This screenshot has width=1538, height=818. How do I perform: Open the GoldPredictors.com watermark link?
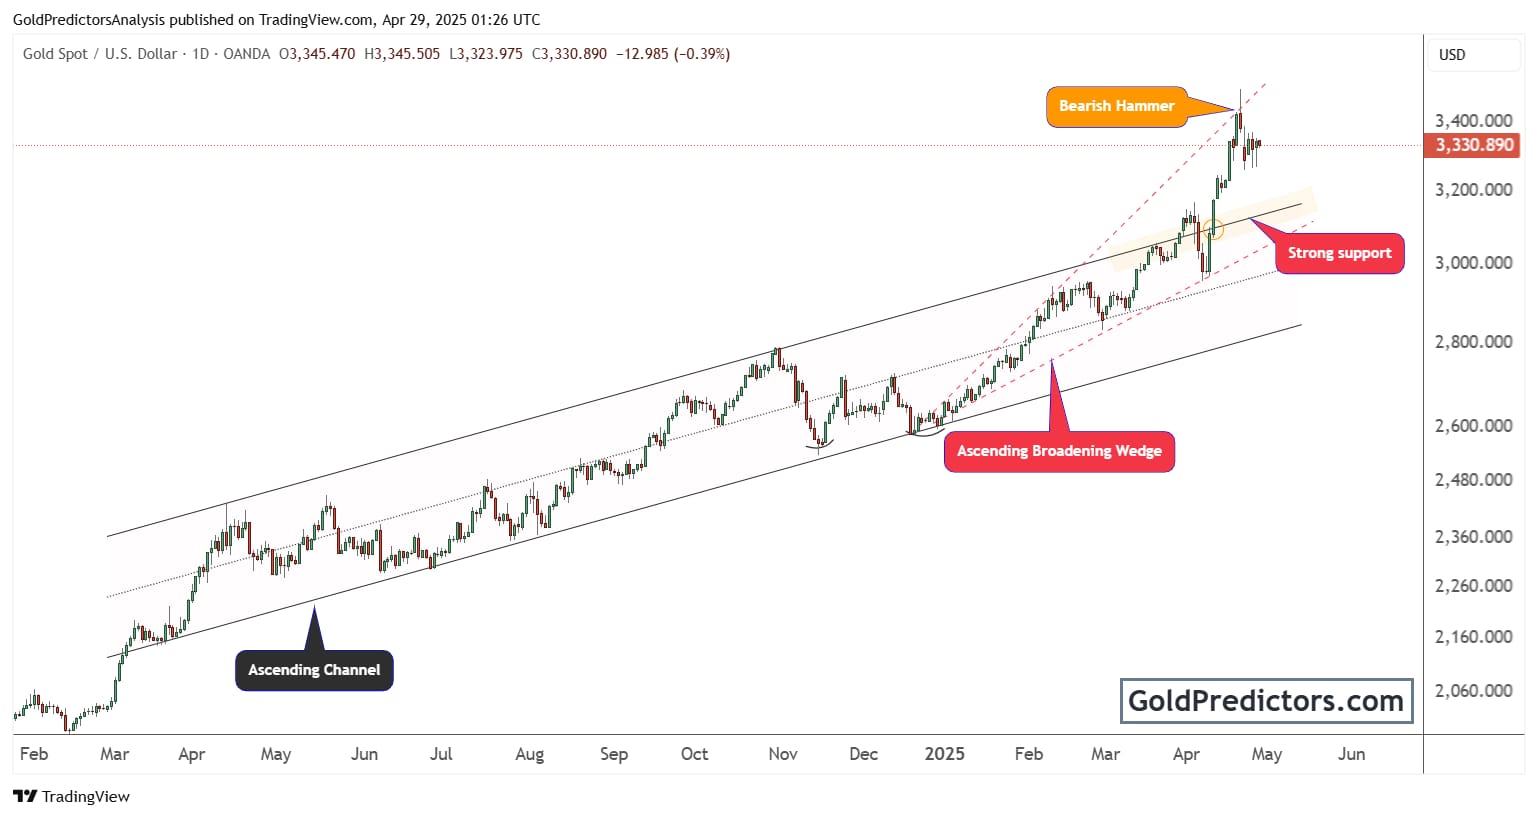[x=1265, y=701]
